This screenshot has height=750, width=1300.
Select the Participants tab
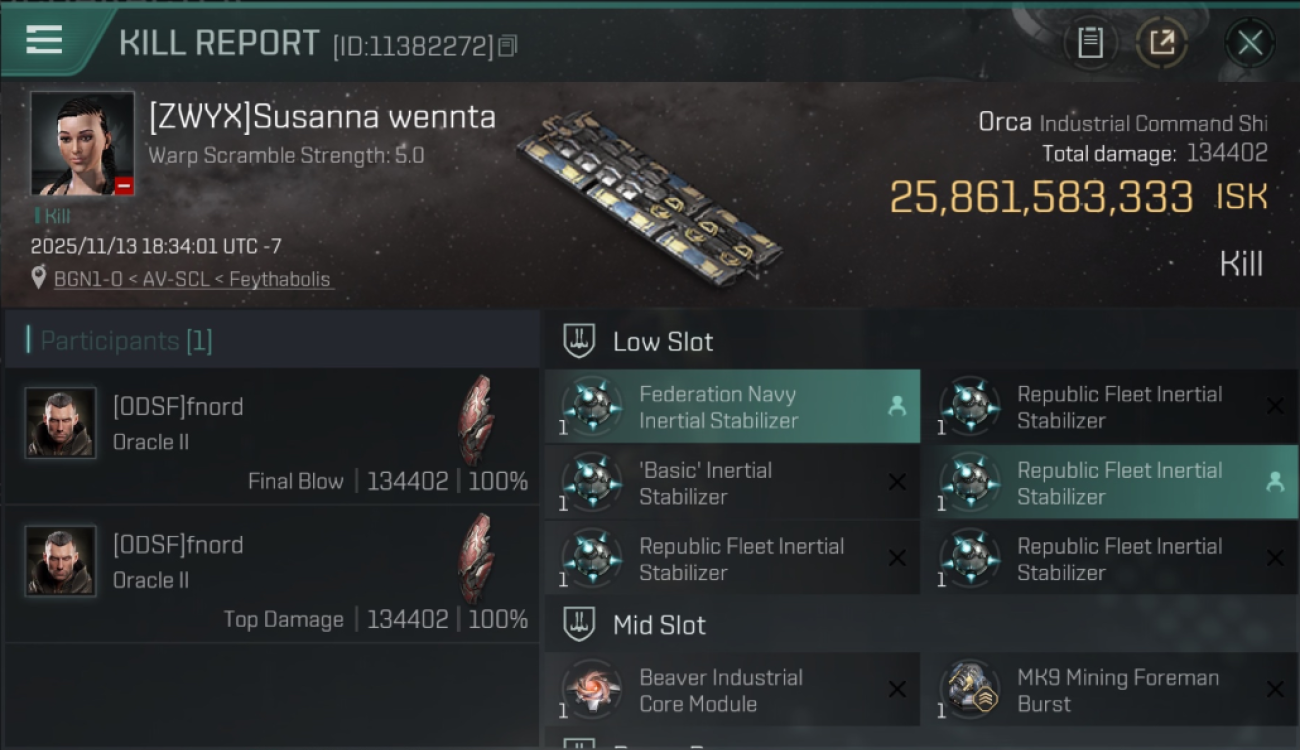coord(126,341)
